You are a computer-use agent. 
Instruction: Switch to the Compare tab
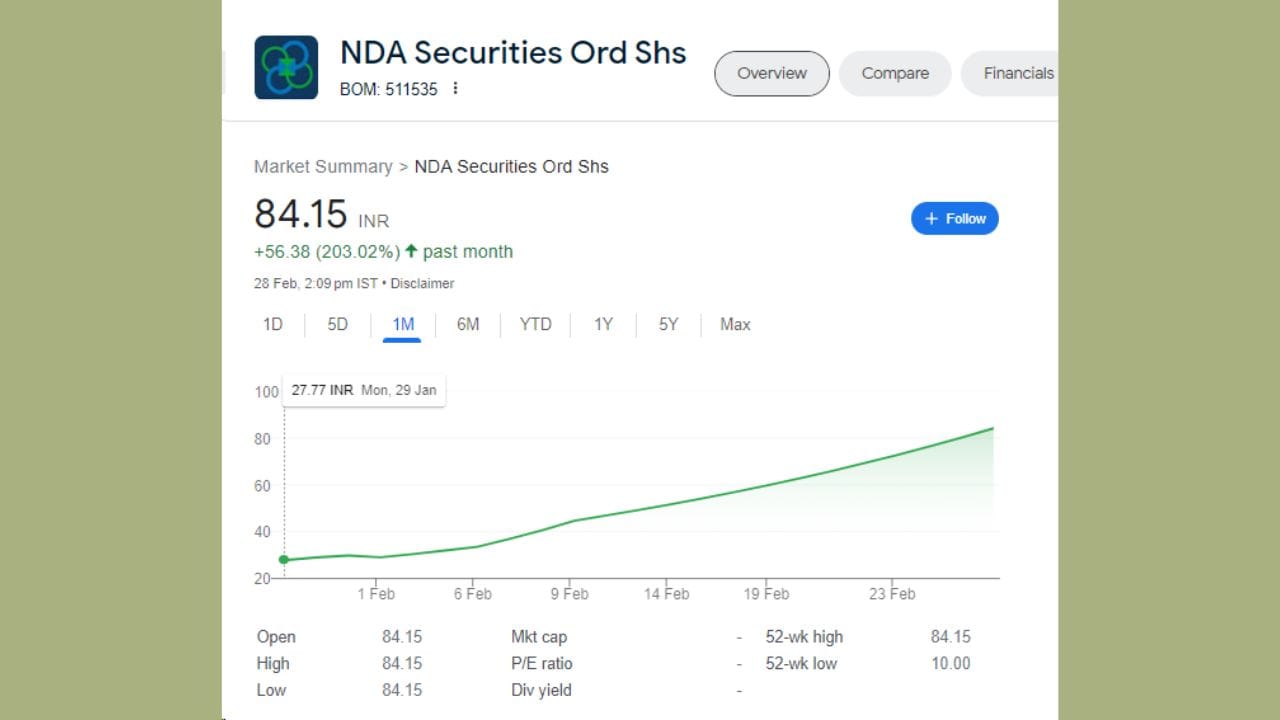tap(894, 73)
